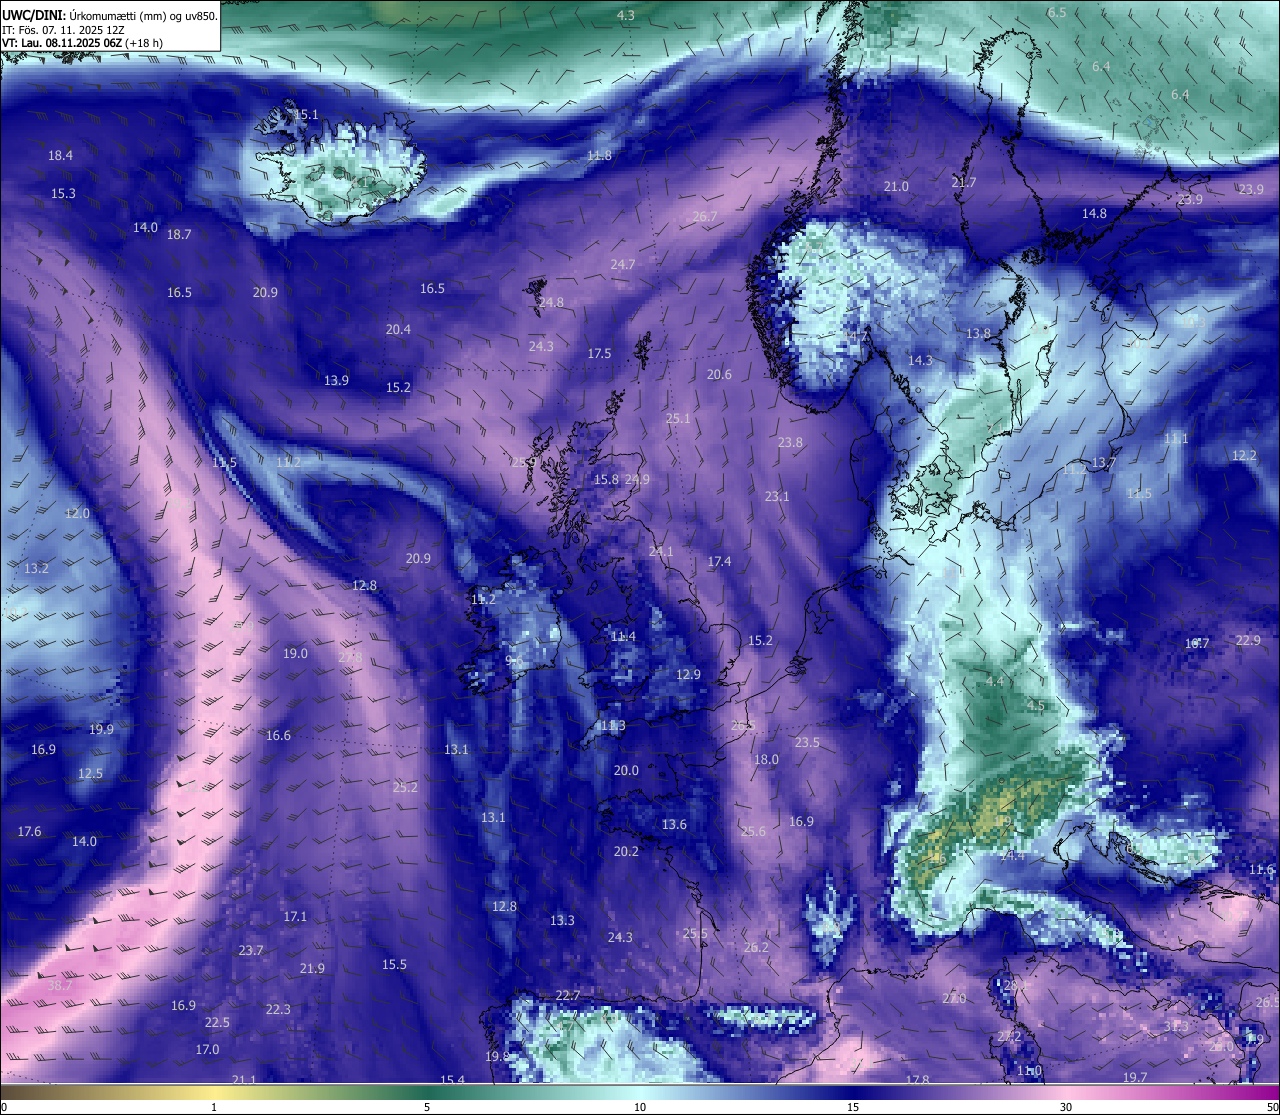Click the map value '25.2'
Viewport: 1280px width, 1115px height.
(405, 787)
